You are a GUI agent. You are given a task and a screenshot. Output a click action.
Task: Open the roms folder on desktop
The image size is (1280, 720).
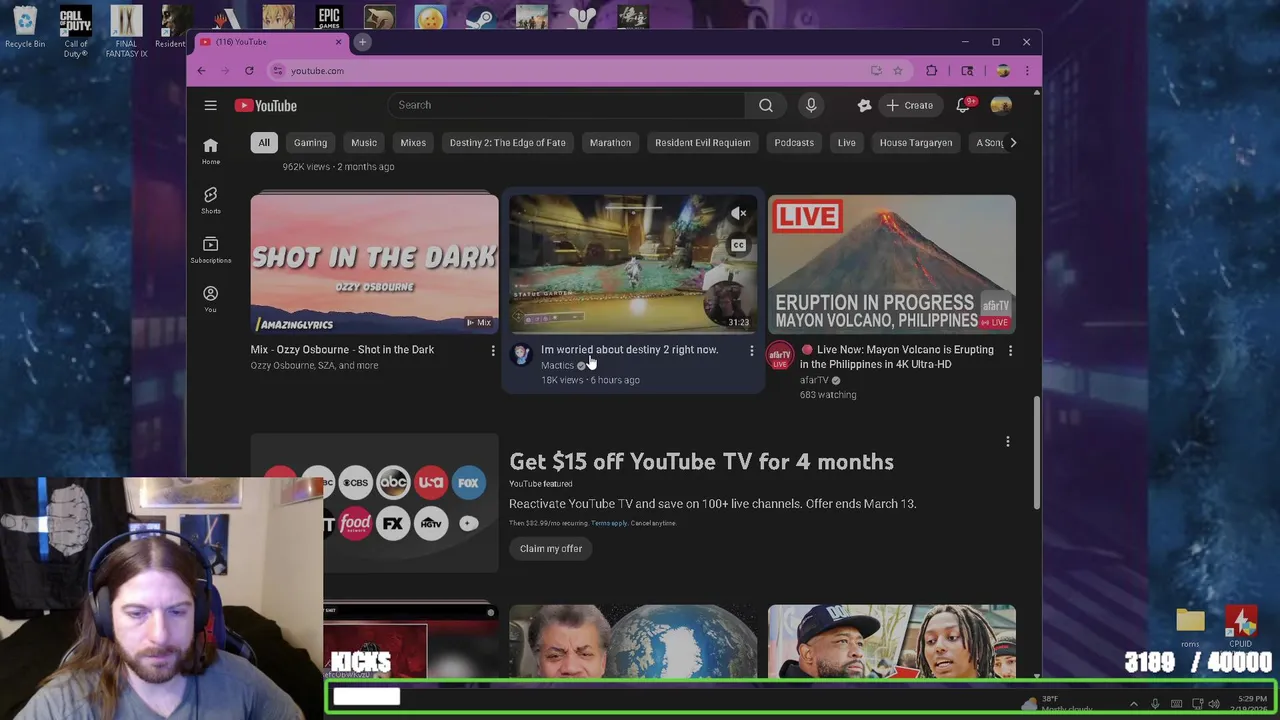(x=1190, y=628)
